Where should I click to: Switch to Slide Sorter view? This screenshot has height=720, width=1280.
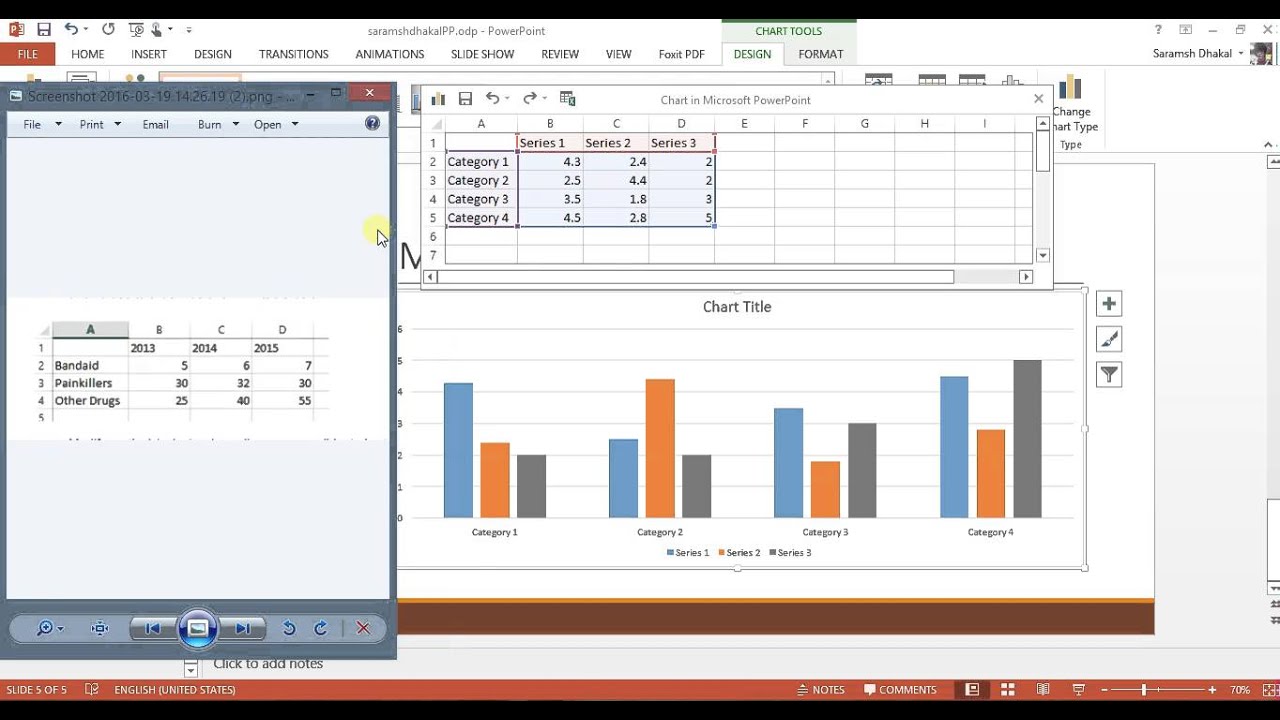tap(1008, 690)
